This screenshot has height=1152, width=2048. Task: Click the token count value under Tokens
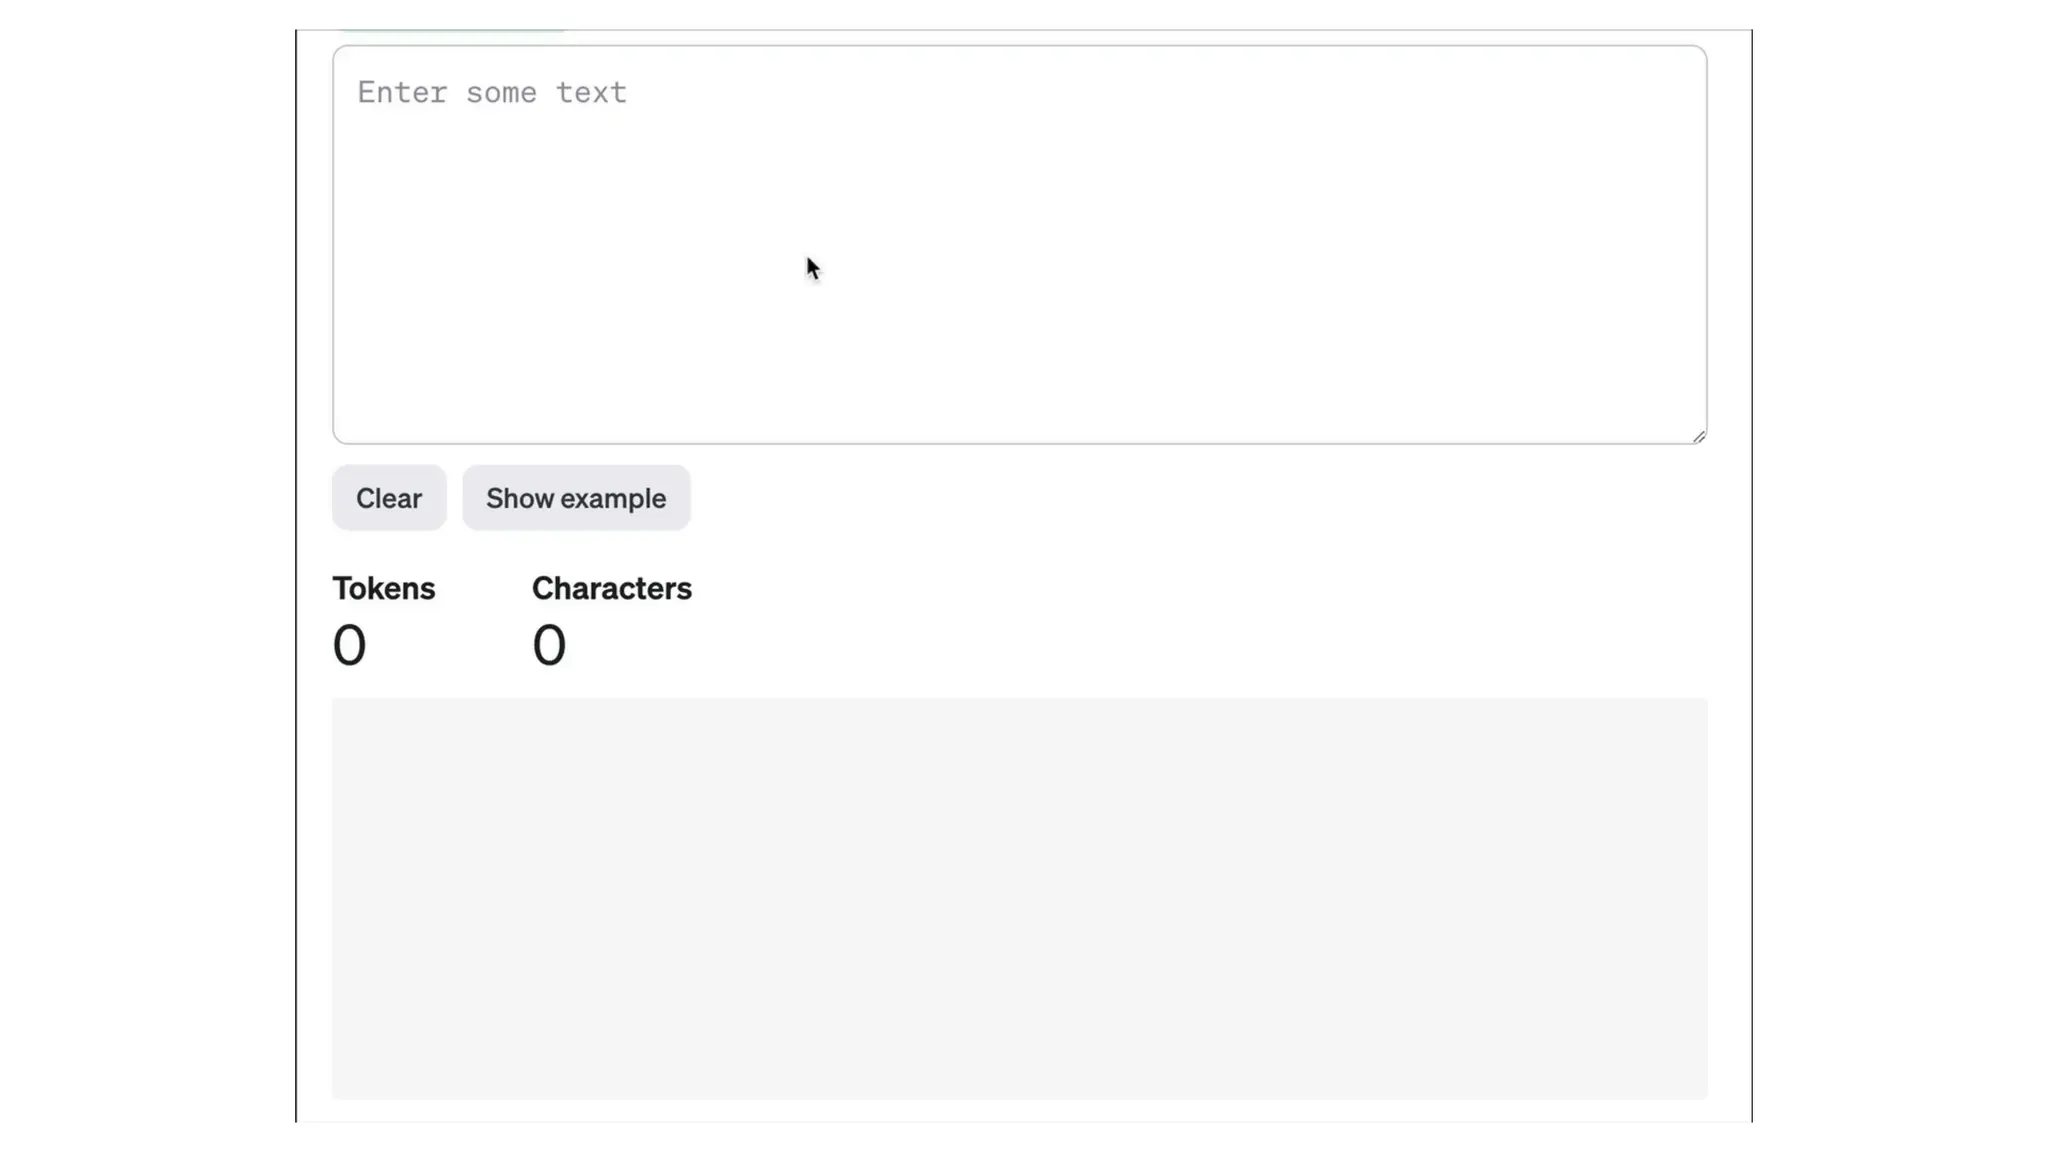coord(349,645)
